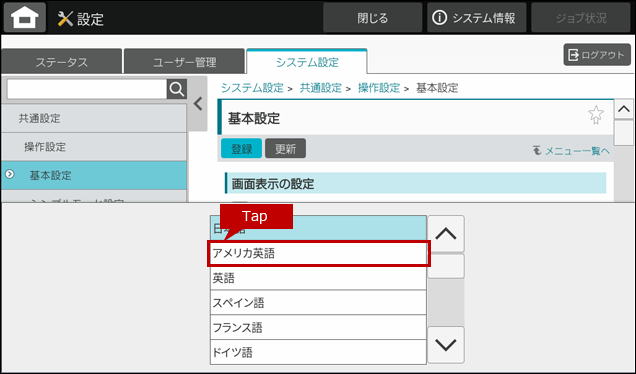
Task: Collapse the left sidebar with the arrow
Action: 198,104
